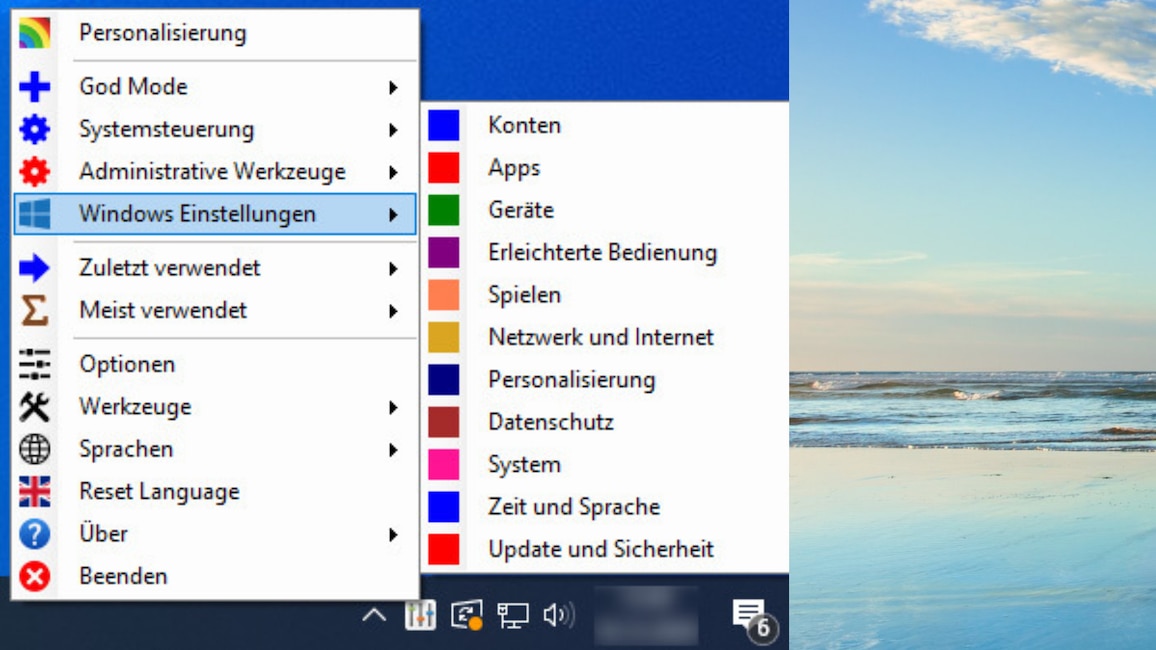Expand the Sprachen submenu arrow
Screen dimensions: 1156x650
[393, 450]
